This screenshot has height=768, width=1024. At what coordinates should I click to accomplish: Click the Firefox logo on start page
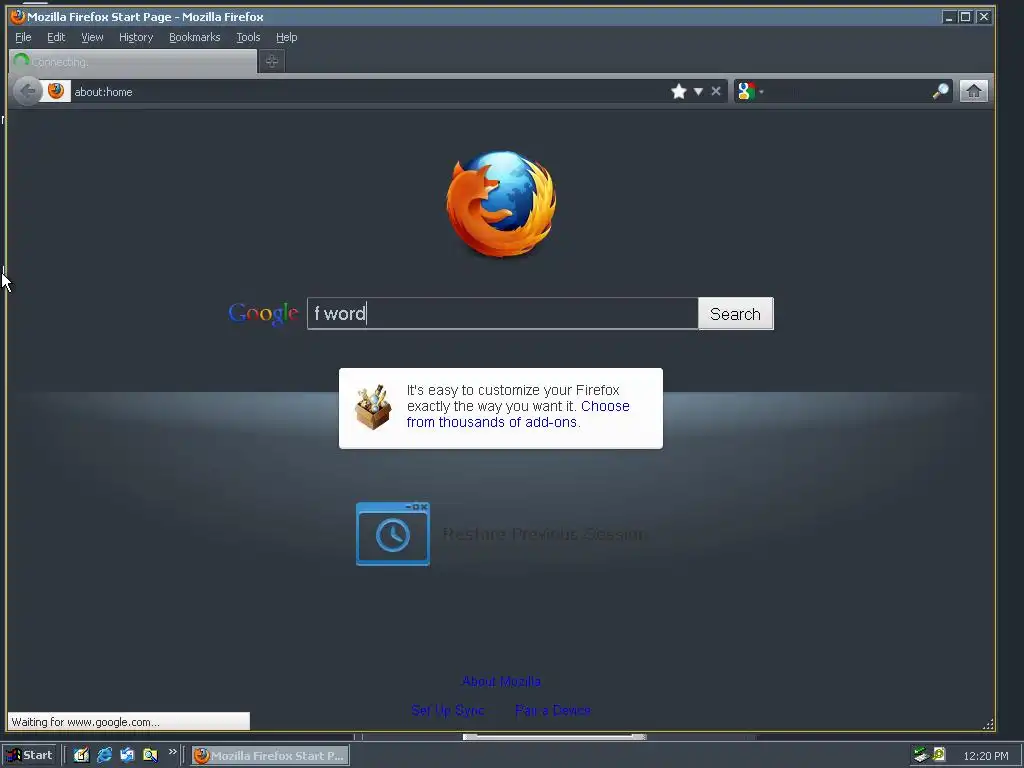502,204
